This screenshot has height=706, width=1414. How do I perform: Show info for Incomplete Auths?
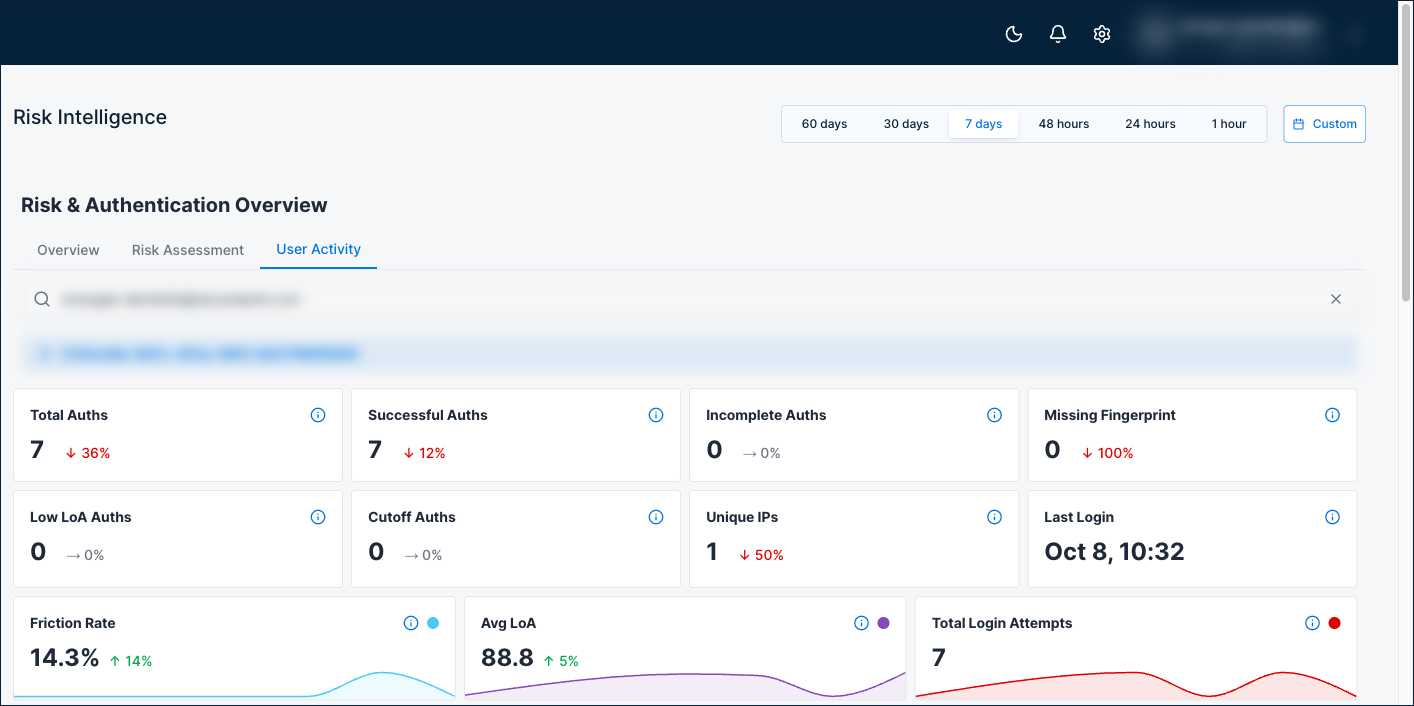(x=994, y=415)
